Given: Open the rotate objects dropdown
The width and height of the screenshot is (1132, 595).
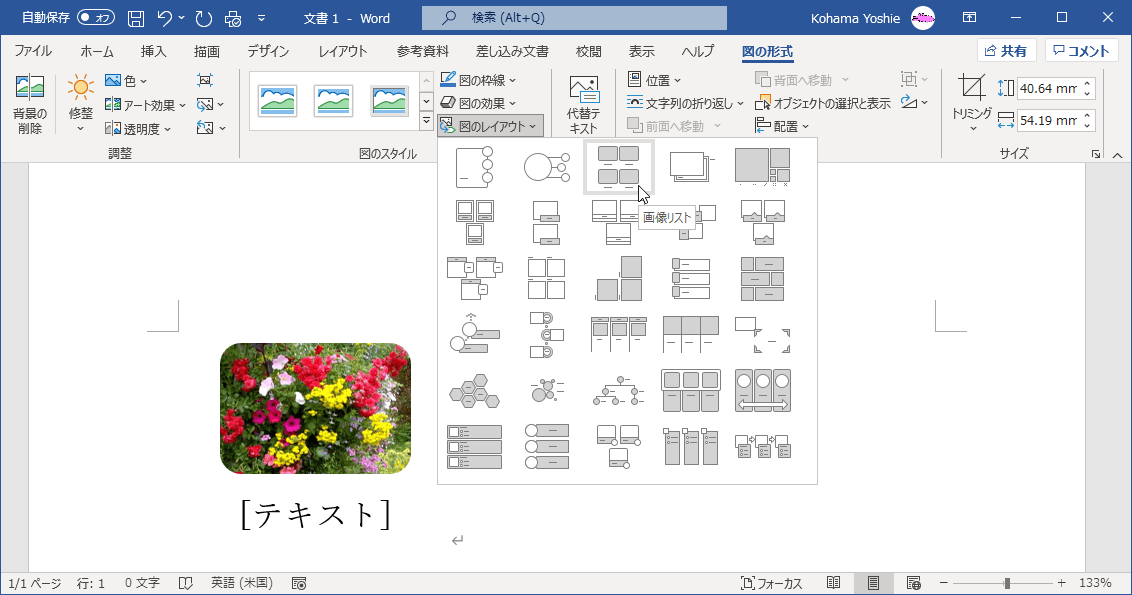Looking at the screenshot, I should [914, 103].
